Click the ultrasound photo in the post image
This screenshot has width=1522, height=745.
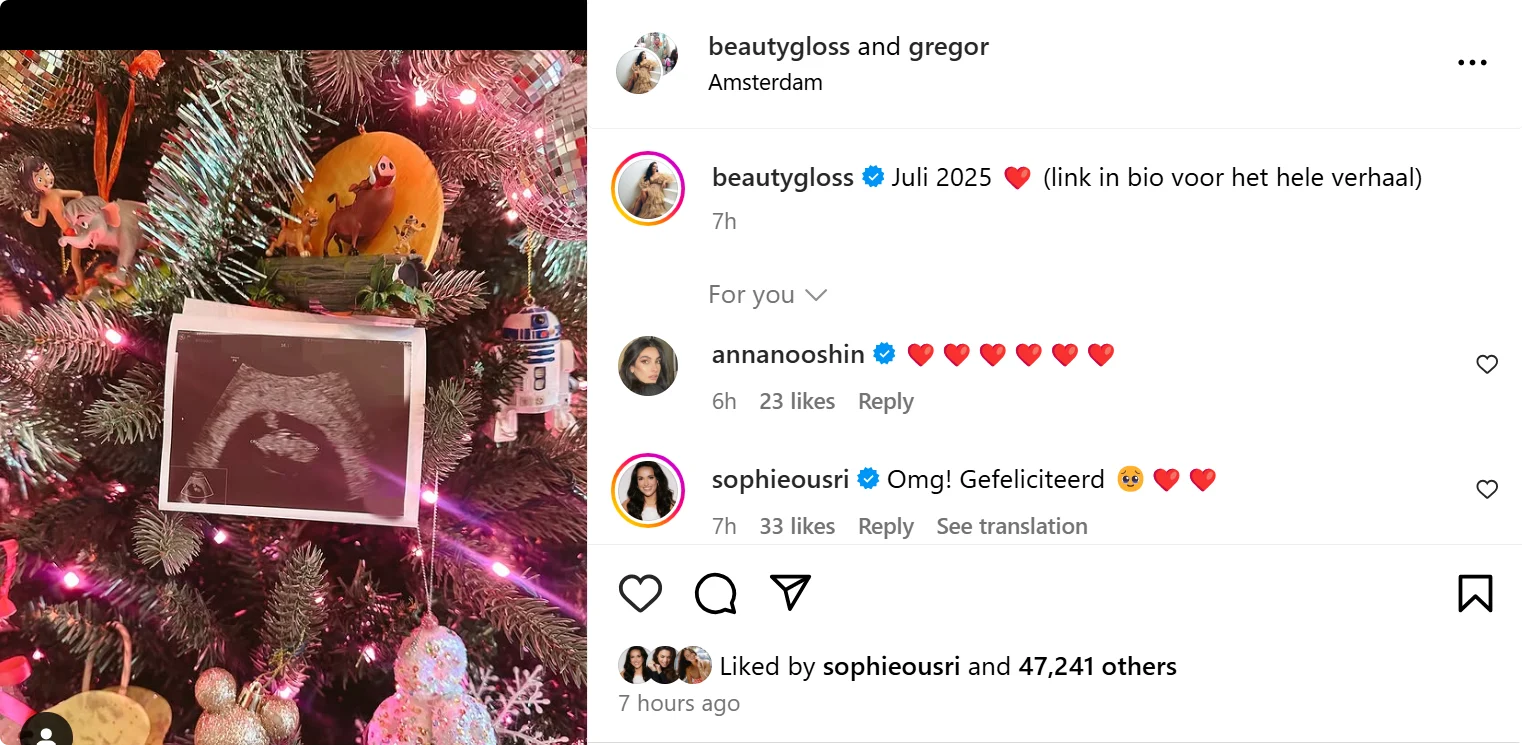(292, 418)
